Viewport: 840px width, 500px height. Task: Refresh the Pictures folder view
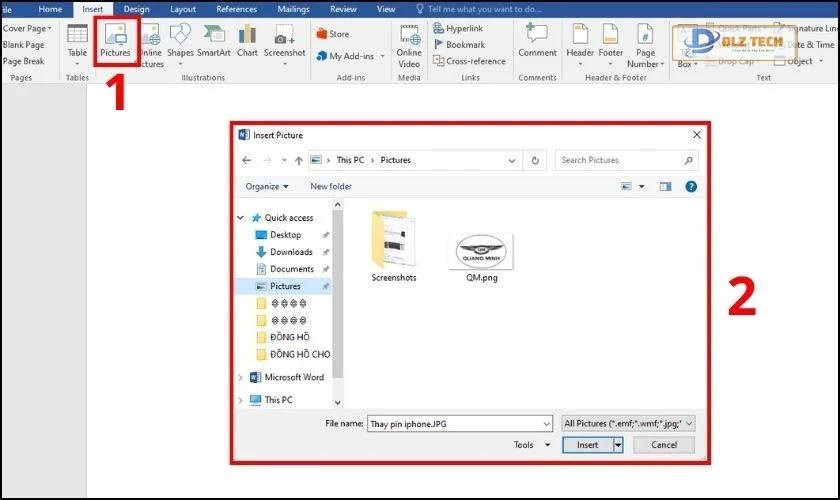(536, 160)
